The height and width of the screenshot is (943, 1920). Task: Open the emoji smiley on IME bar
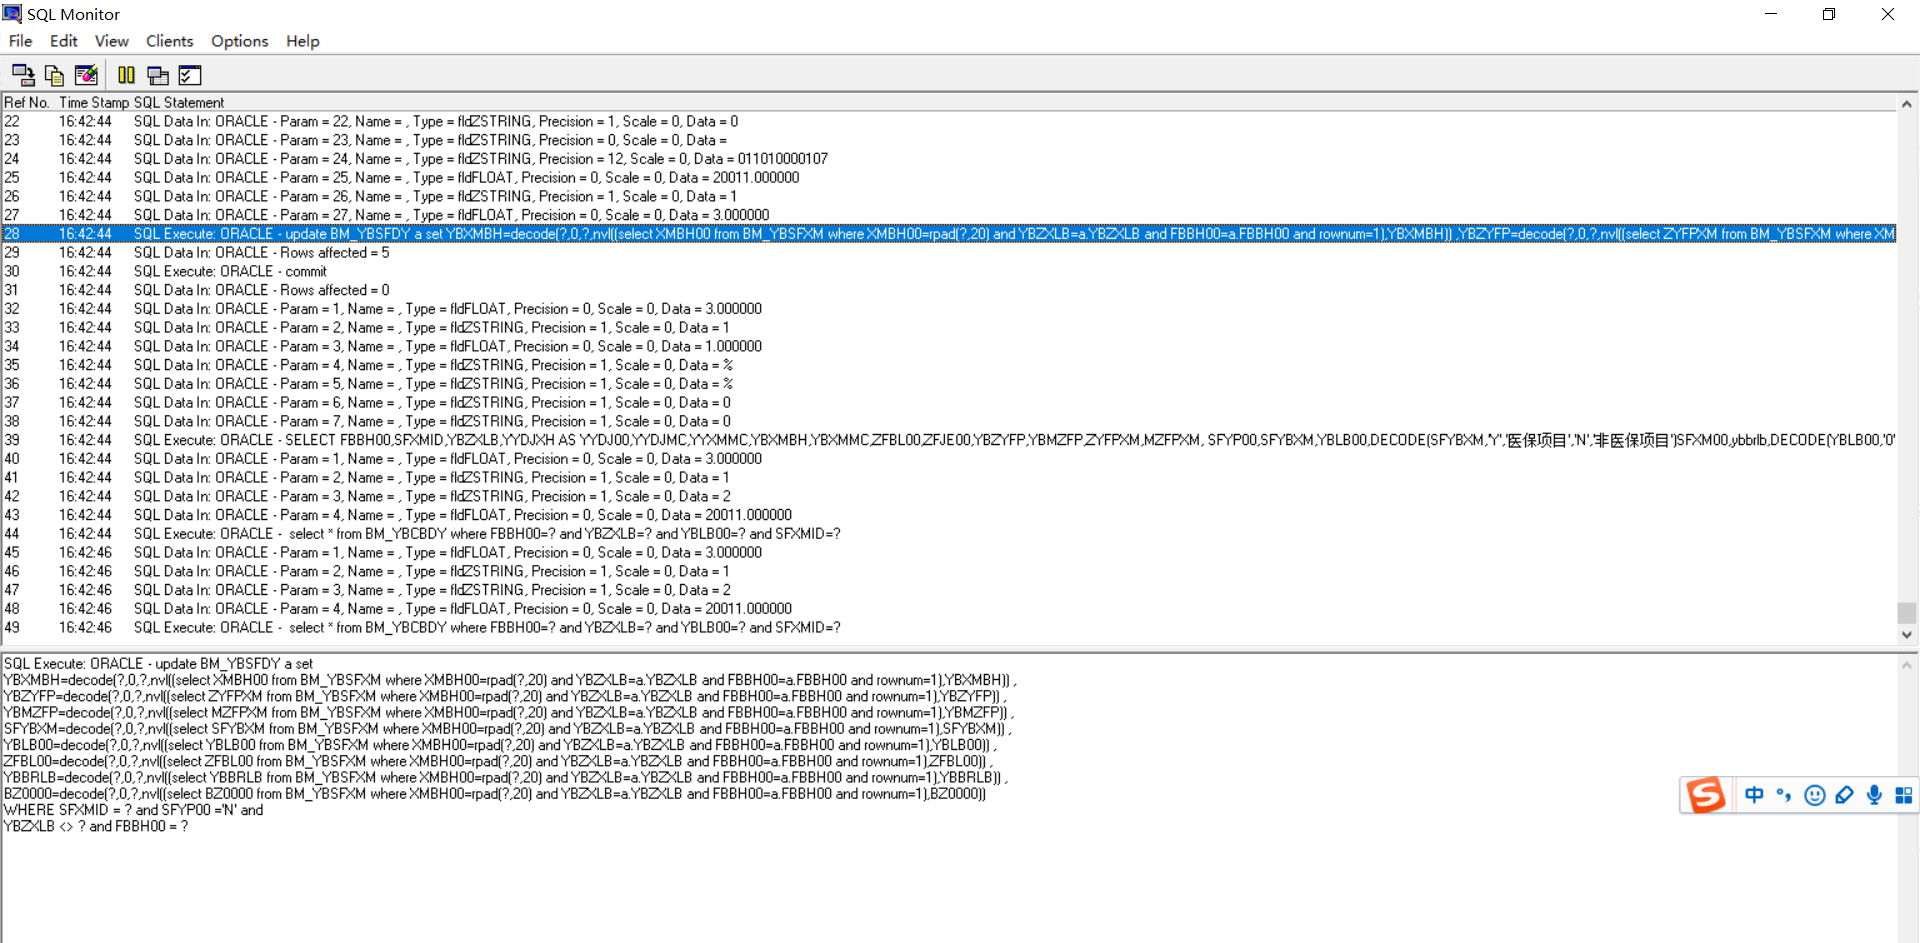[x=1815, y=795]
